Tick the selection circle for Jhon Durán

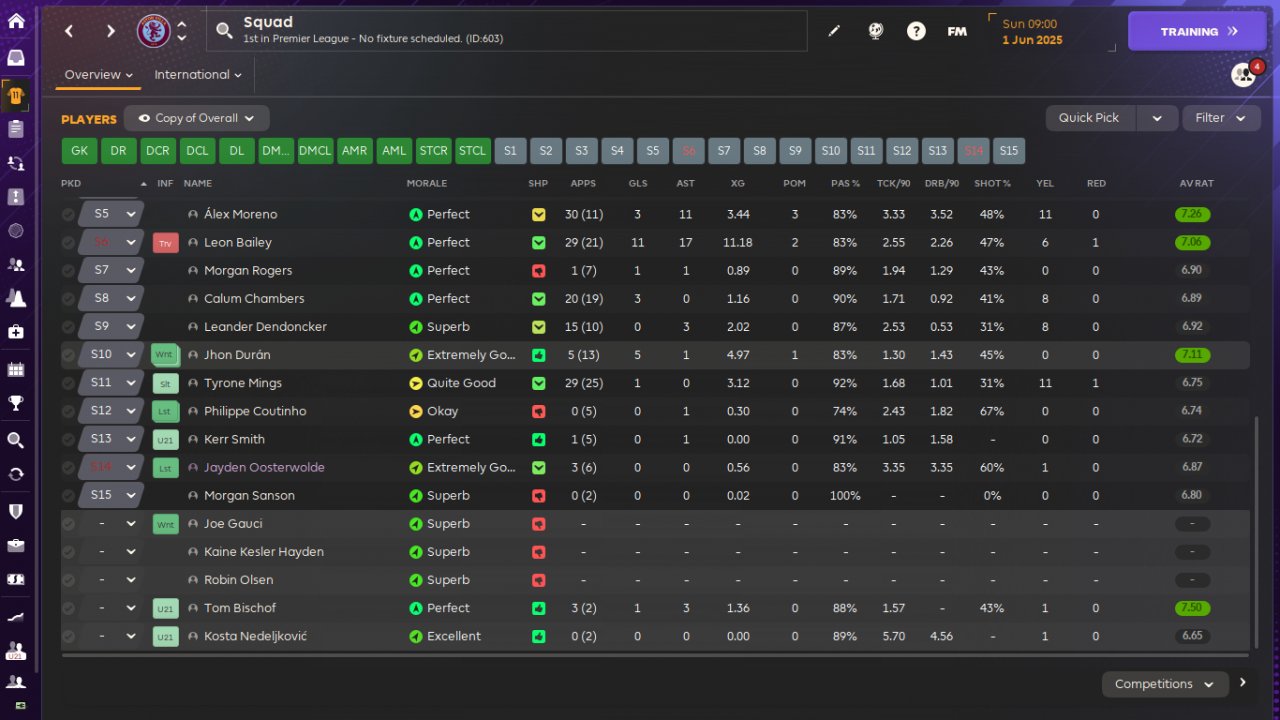pos(68,355)
